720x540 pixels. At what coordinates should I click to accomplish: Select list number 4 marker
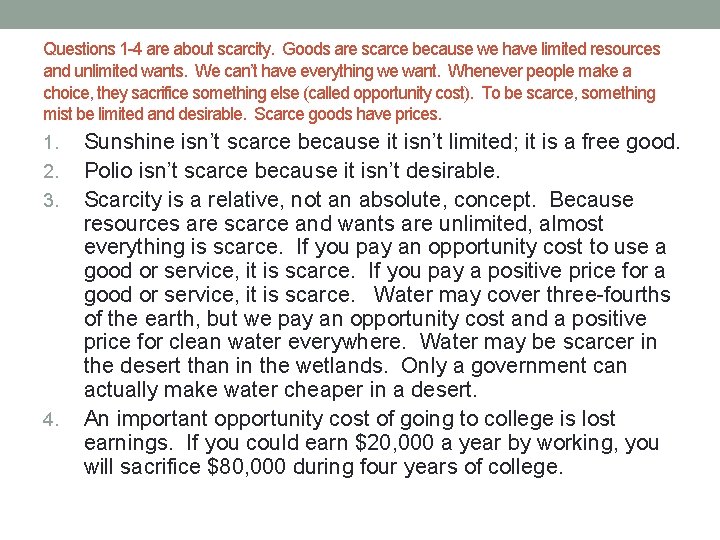click(51, 420)
